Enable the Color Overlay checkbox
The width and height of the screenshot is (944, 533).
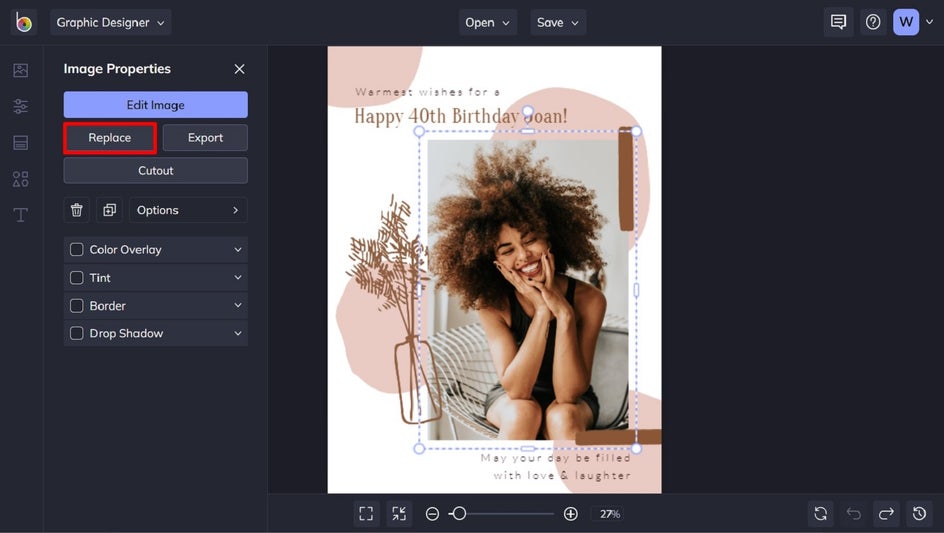[77, 250]
